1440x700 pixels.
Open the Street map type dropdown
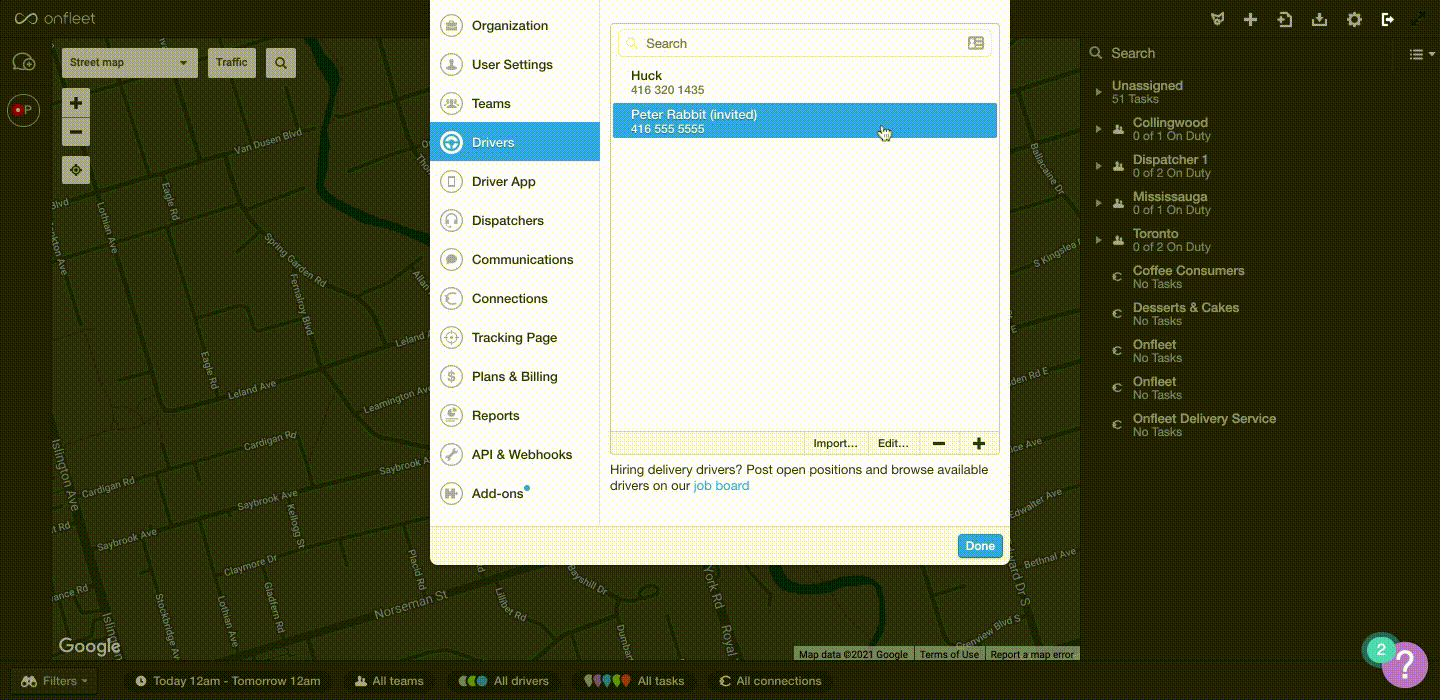point(129,62)
